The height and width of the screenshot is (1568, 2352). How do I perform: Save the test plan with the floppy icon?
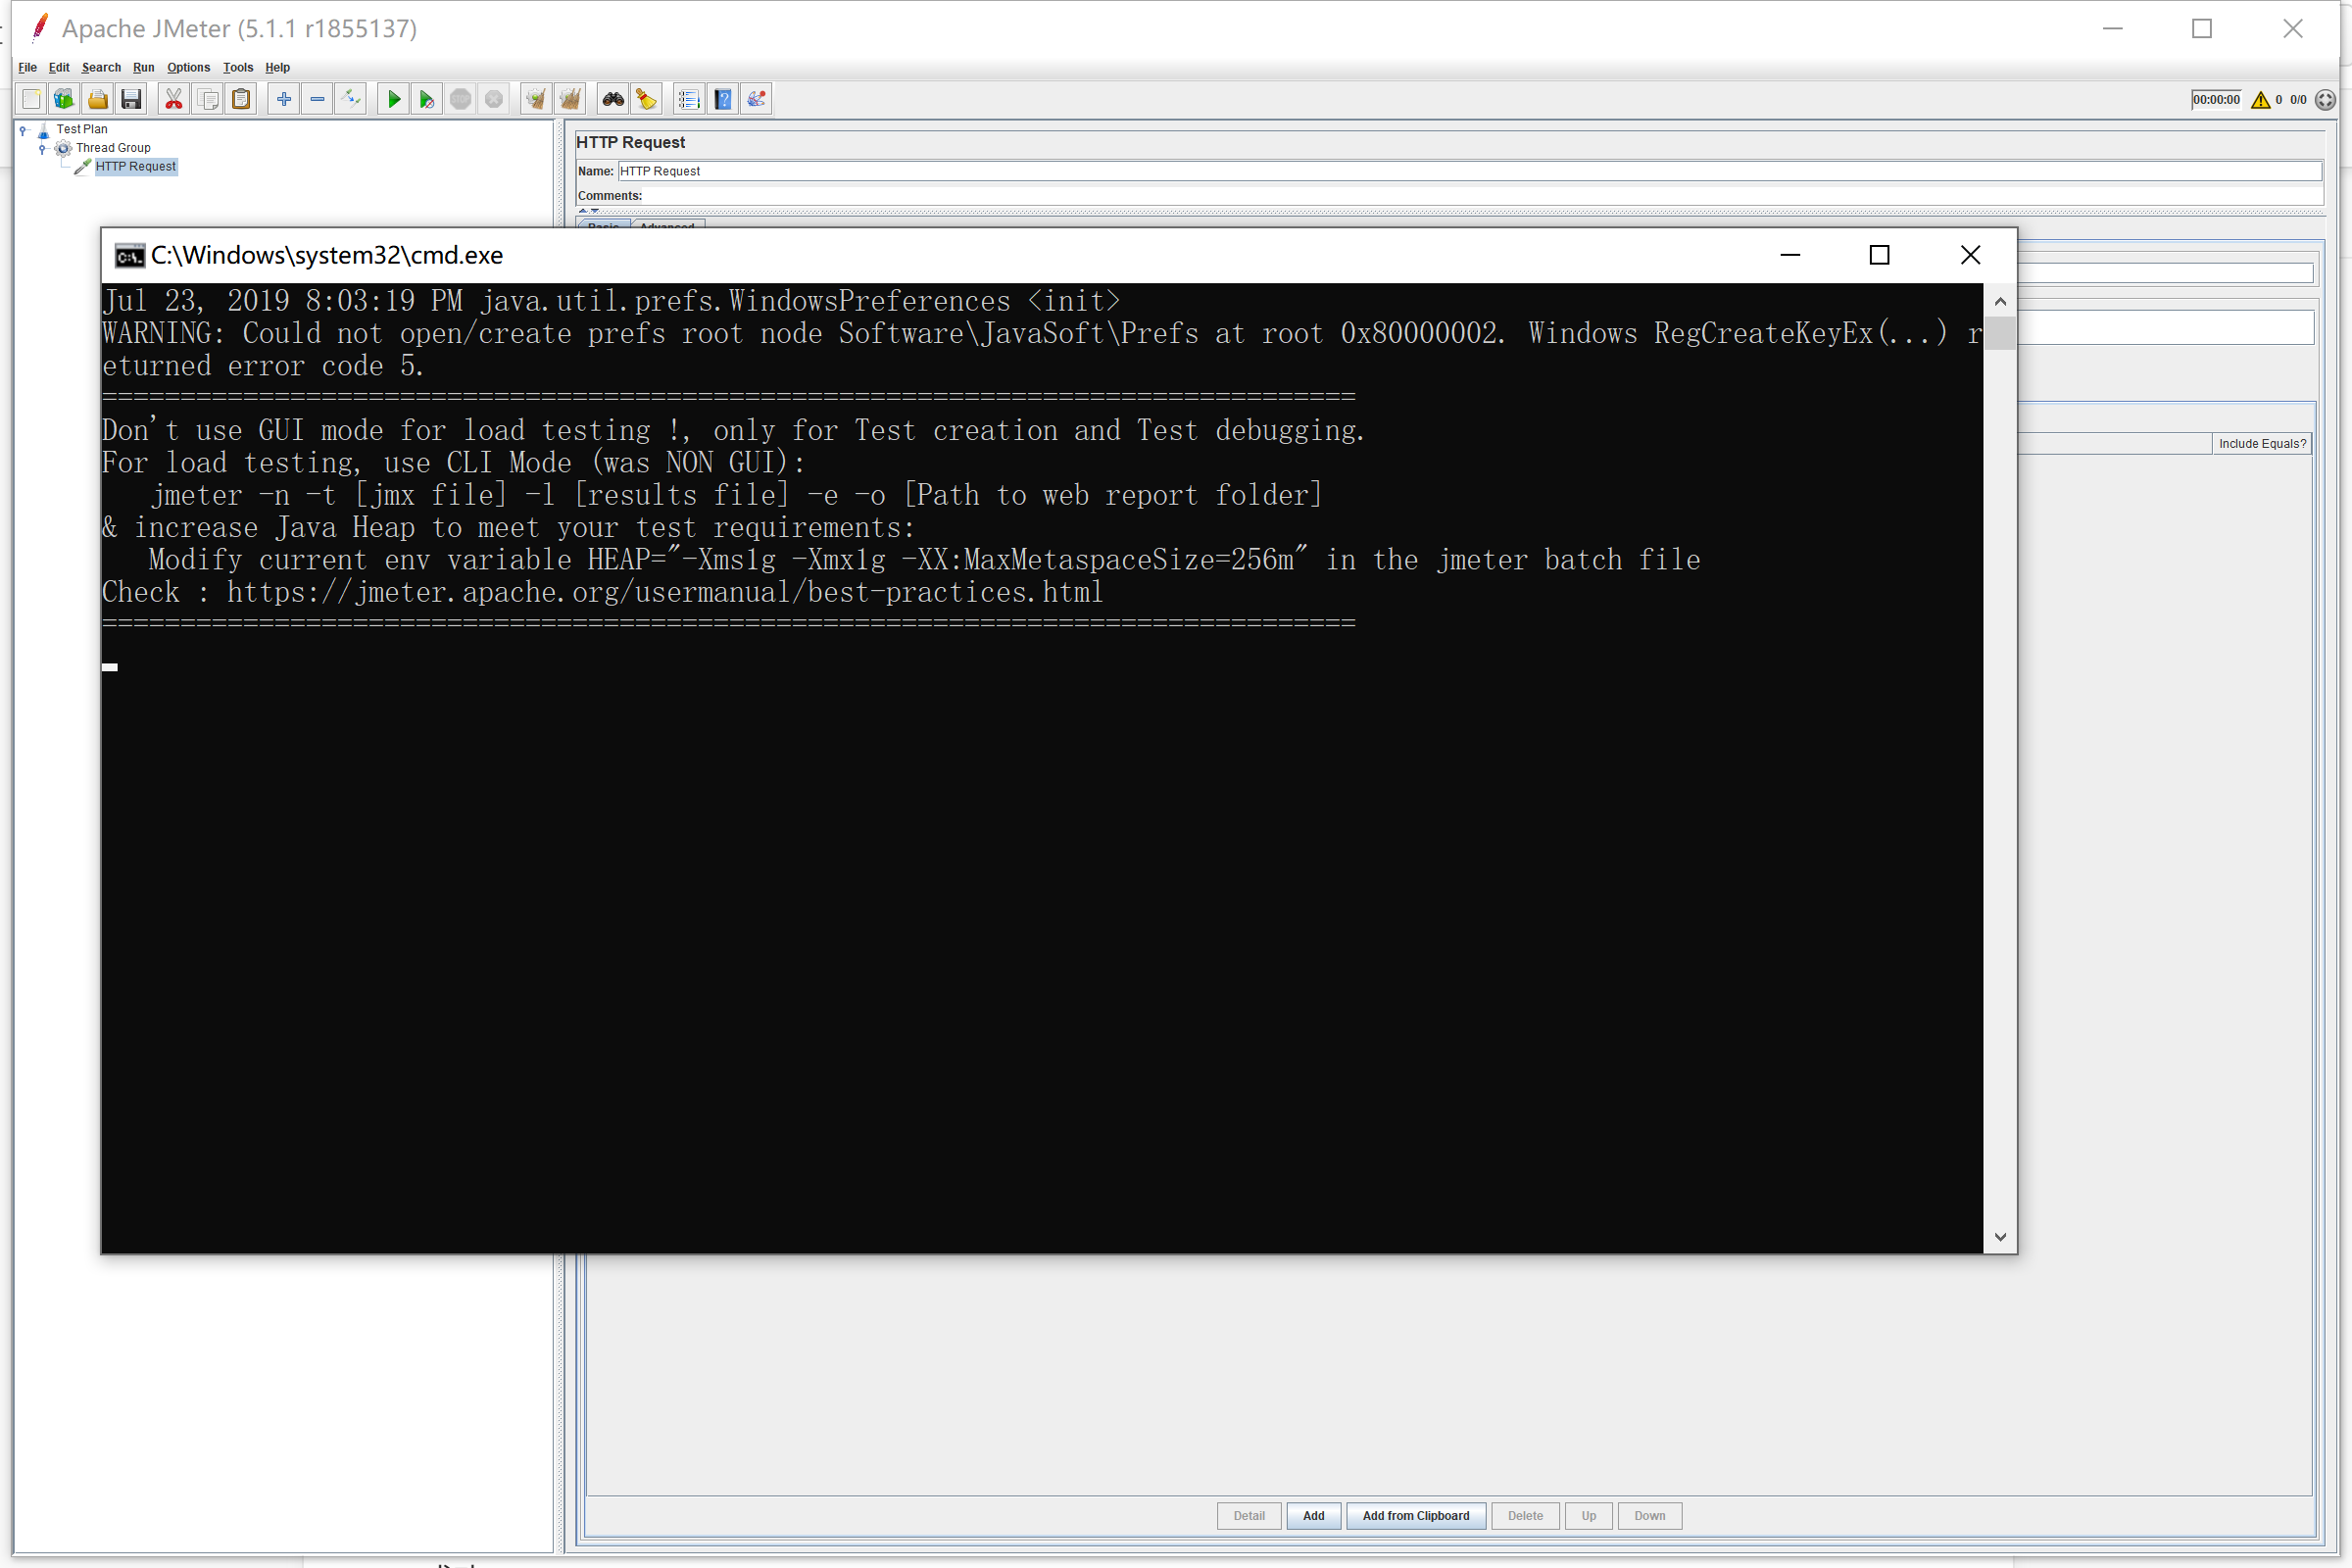131,99
